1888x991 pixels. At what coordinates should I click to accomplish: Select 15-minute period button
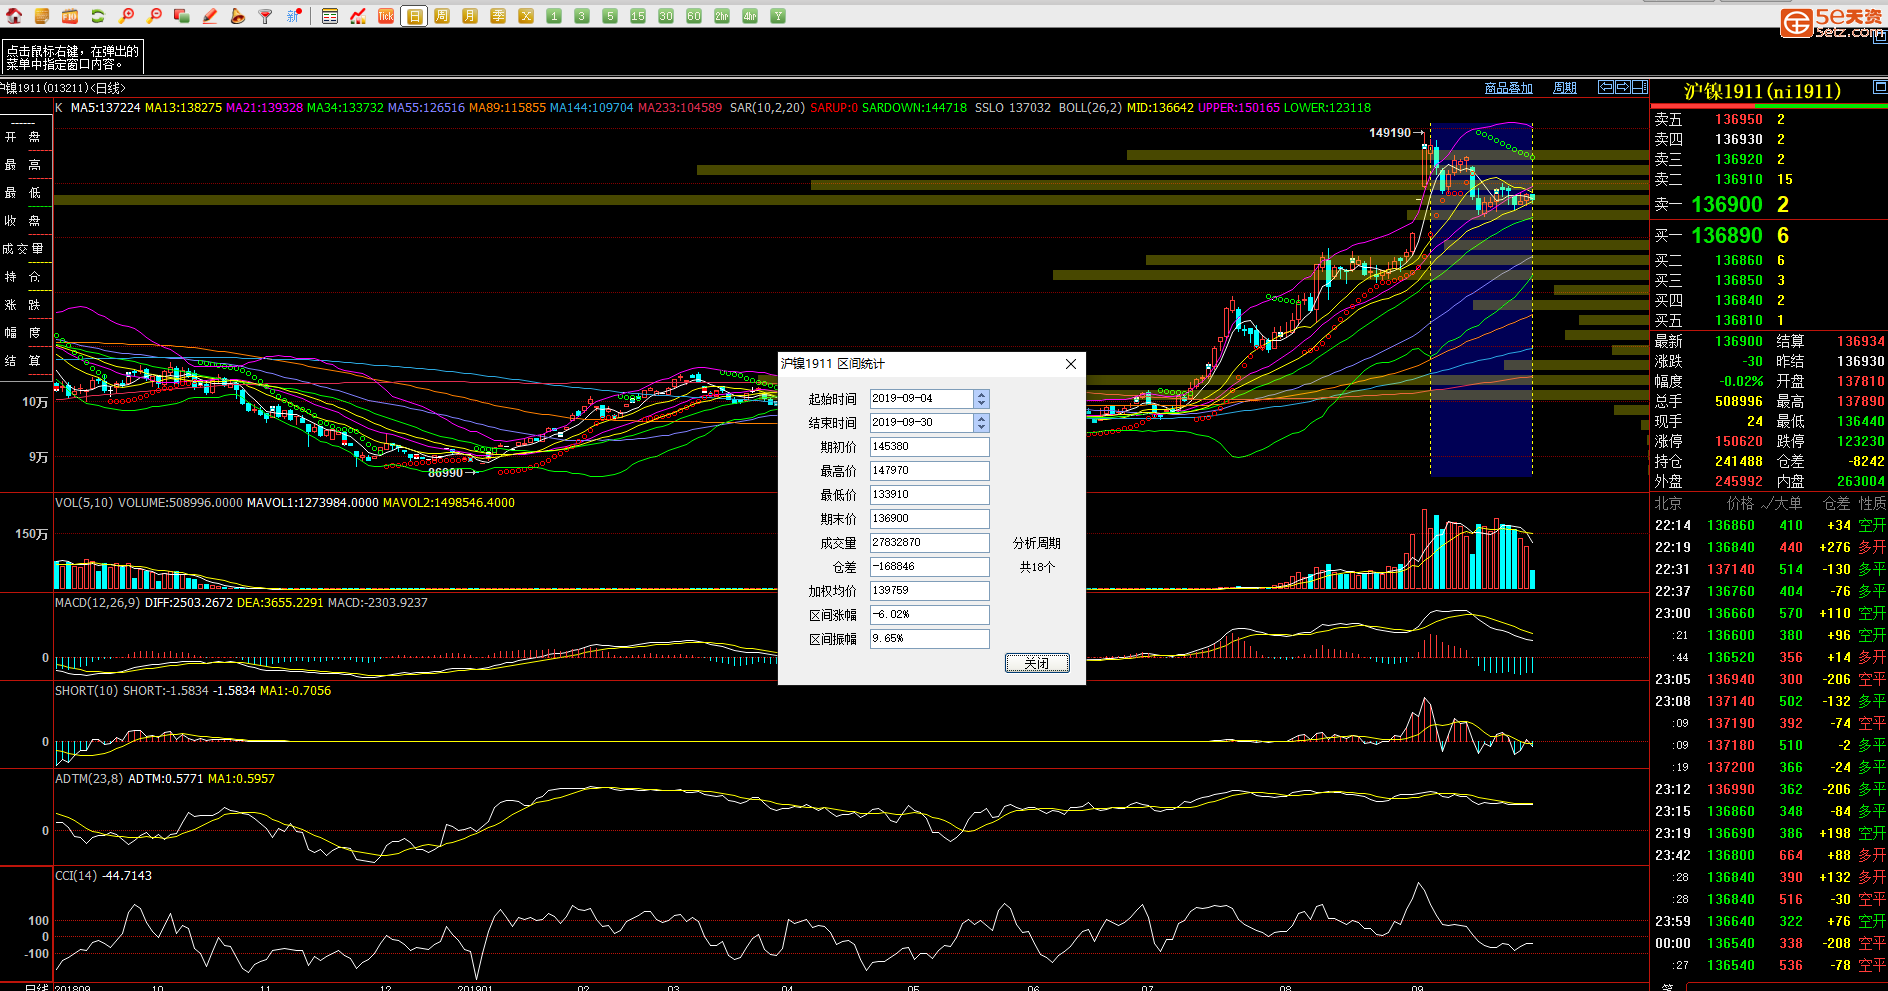point(638,16)
